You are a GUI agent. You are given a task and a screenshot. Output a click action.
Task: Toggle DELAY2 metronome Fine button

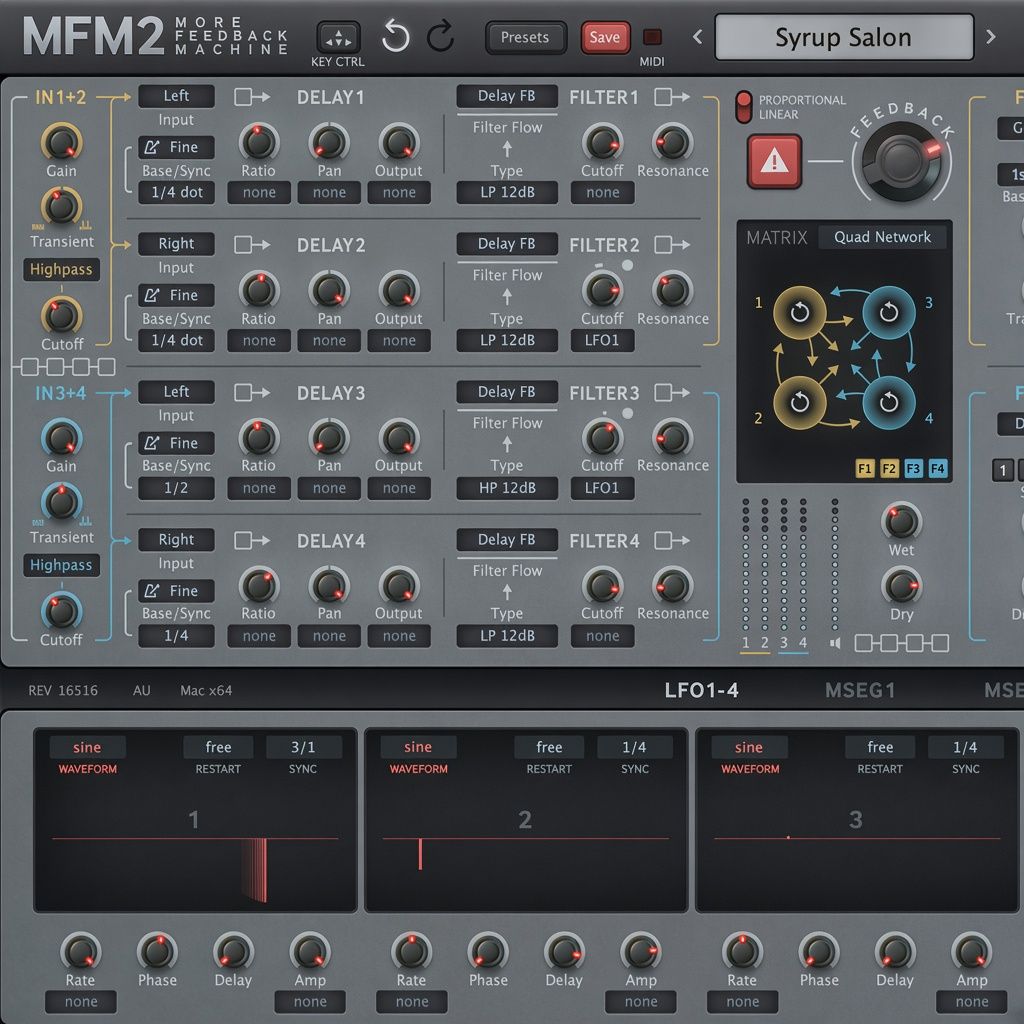coord(176,295)
